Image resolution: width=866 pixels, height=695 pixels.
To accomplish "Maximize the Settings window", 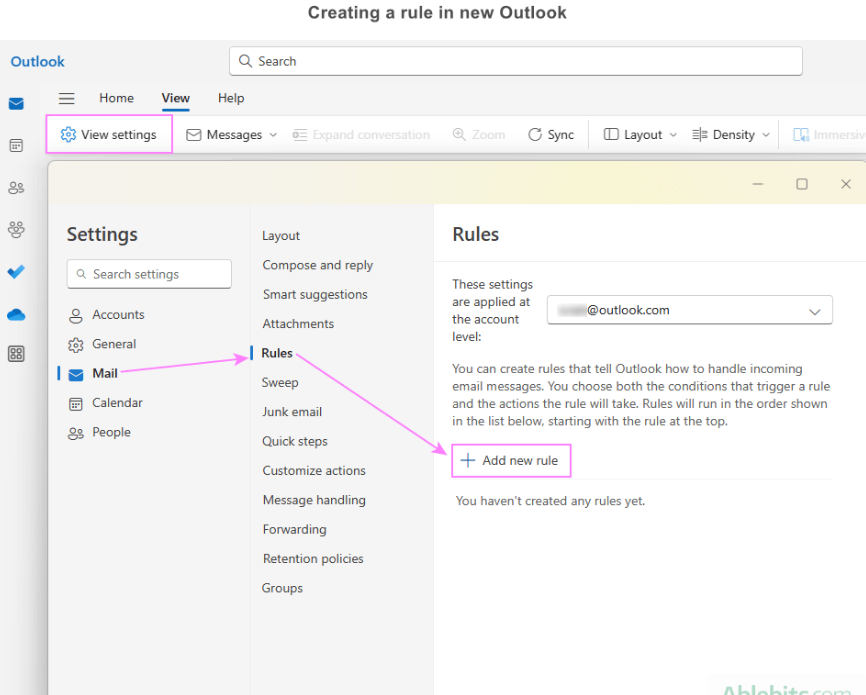I will pos(802,184).
